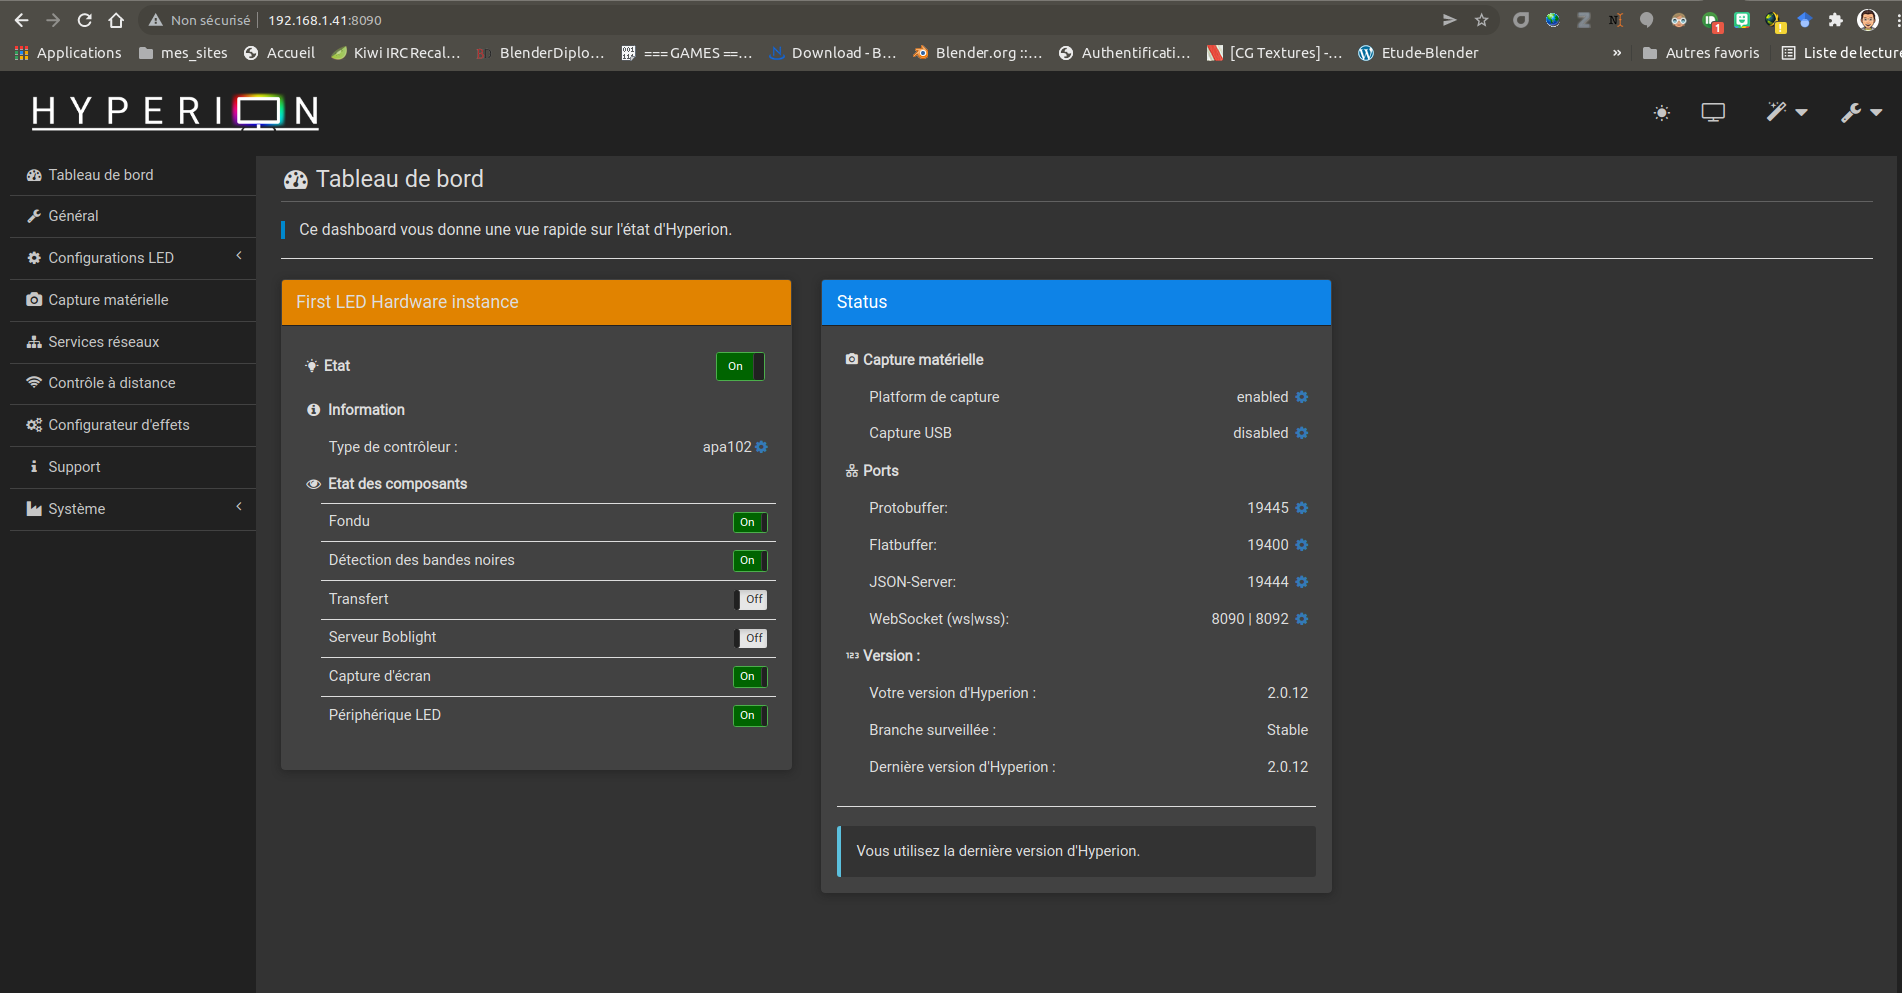Open Accueil bookmark
The image size is (1902, 993).
(x=279, y=53)
